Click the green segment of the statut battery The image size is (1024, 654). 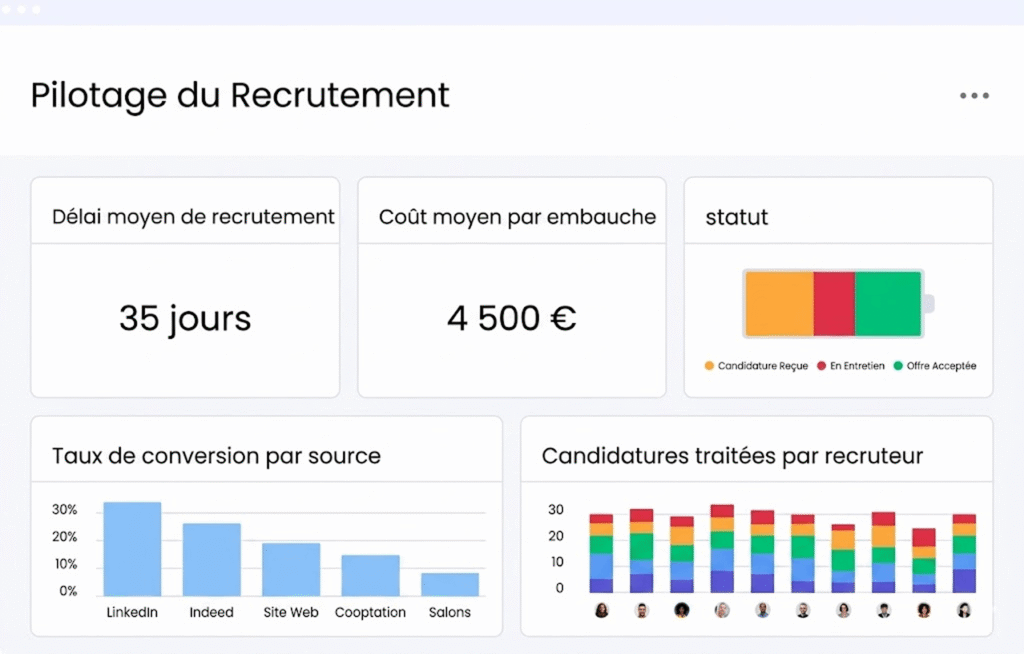pos(888,304)
